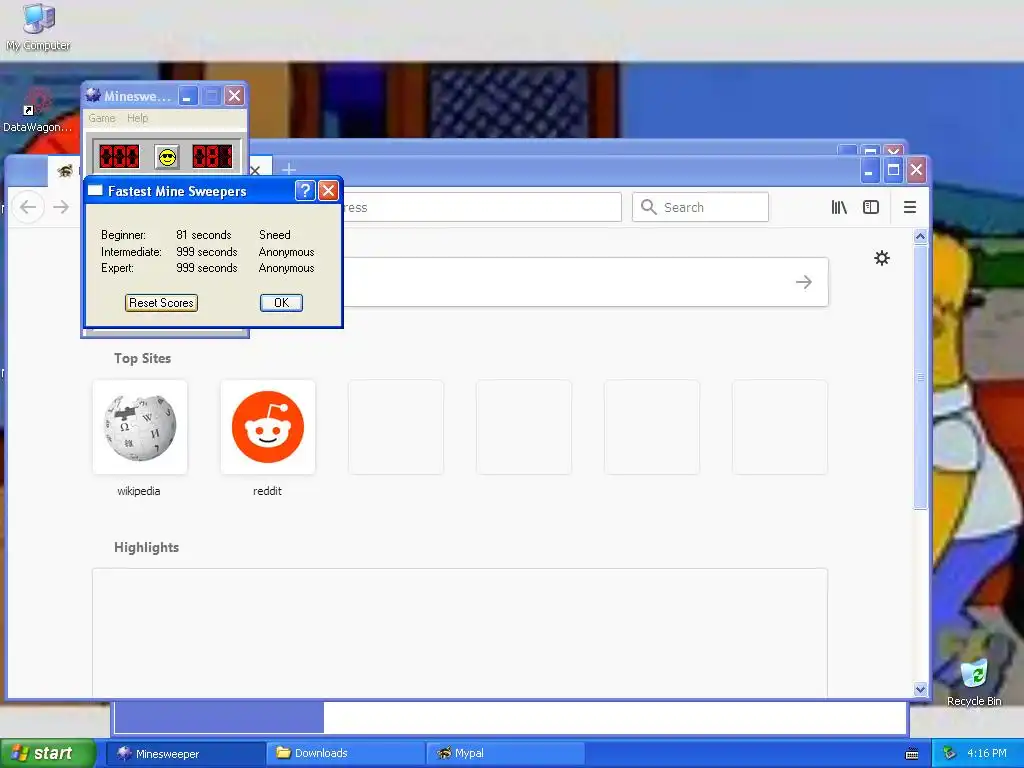Click the Windows start button
Viewport: 1024px width, 768px height.
[48, 753]
